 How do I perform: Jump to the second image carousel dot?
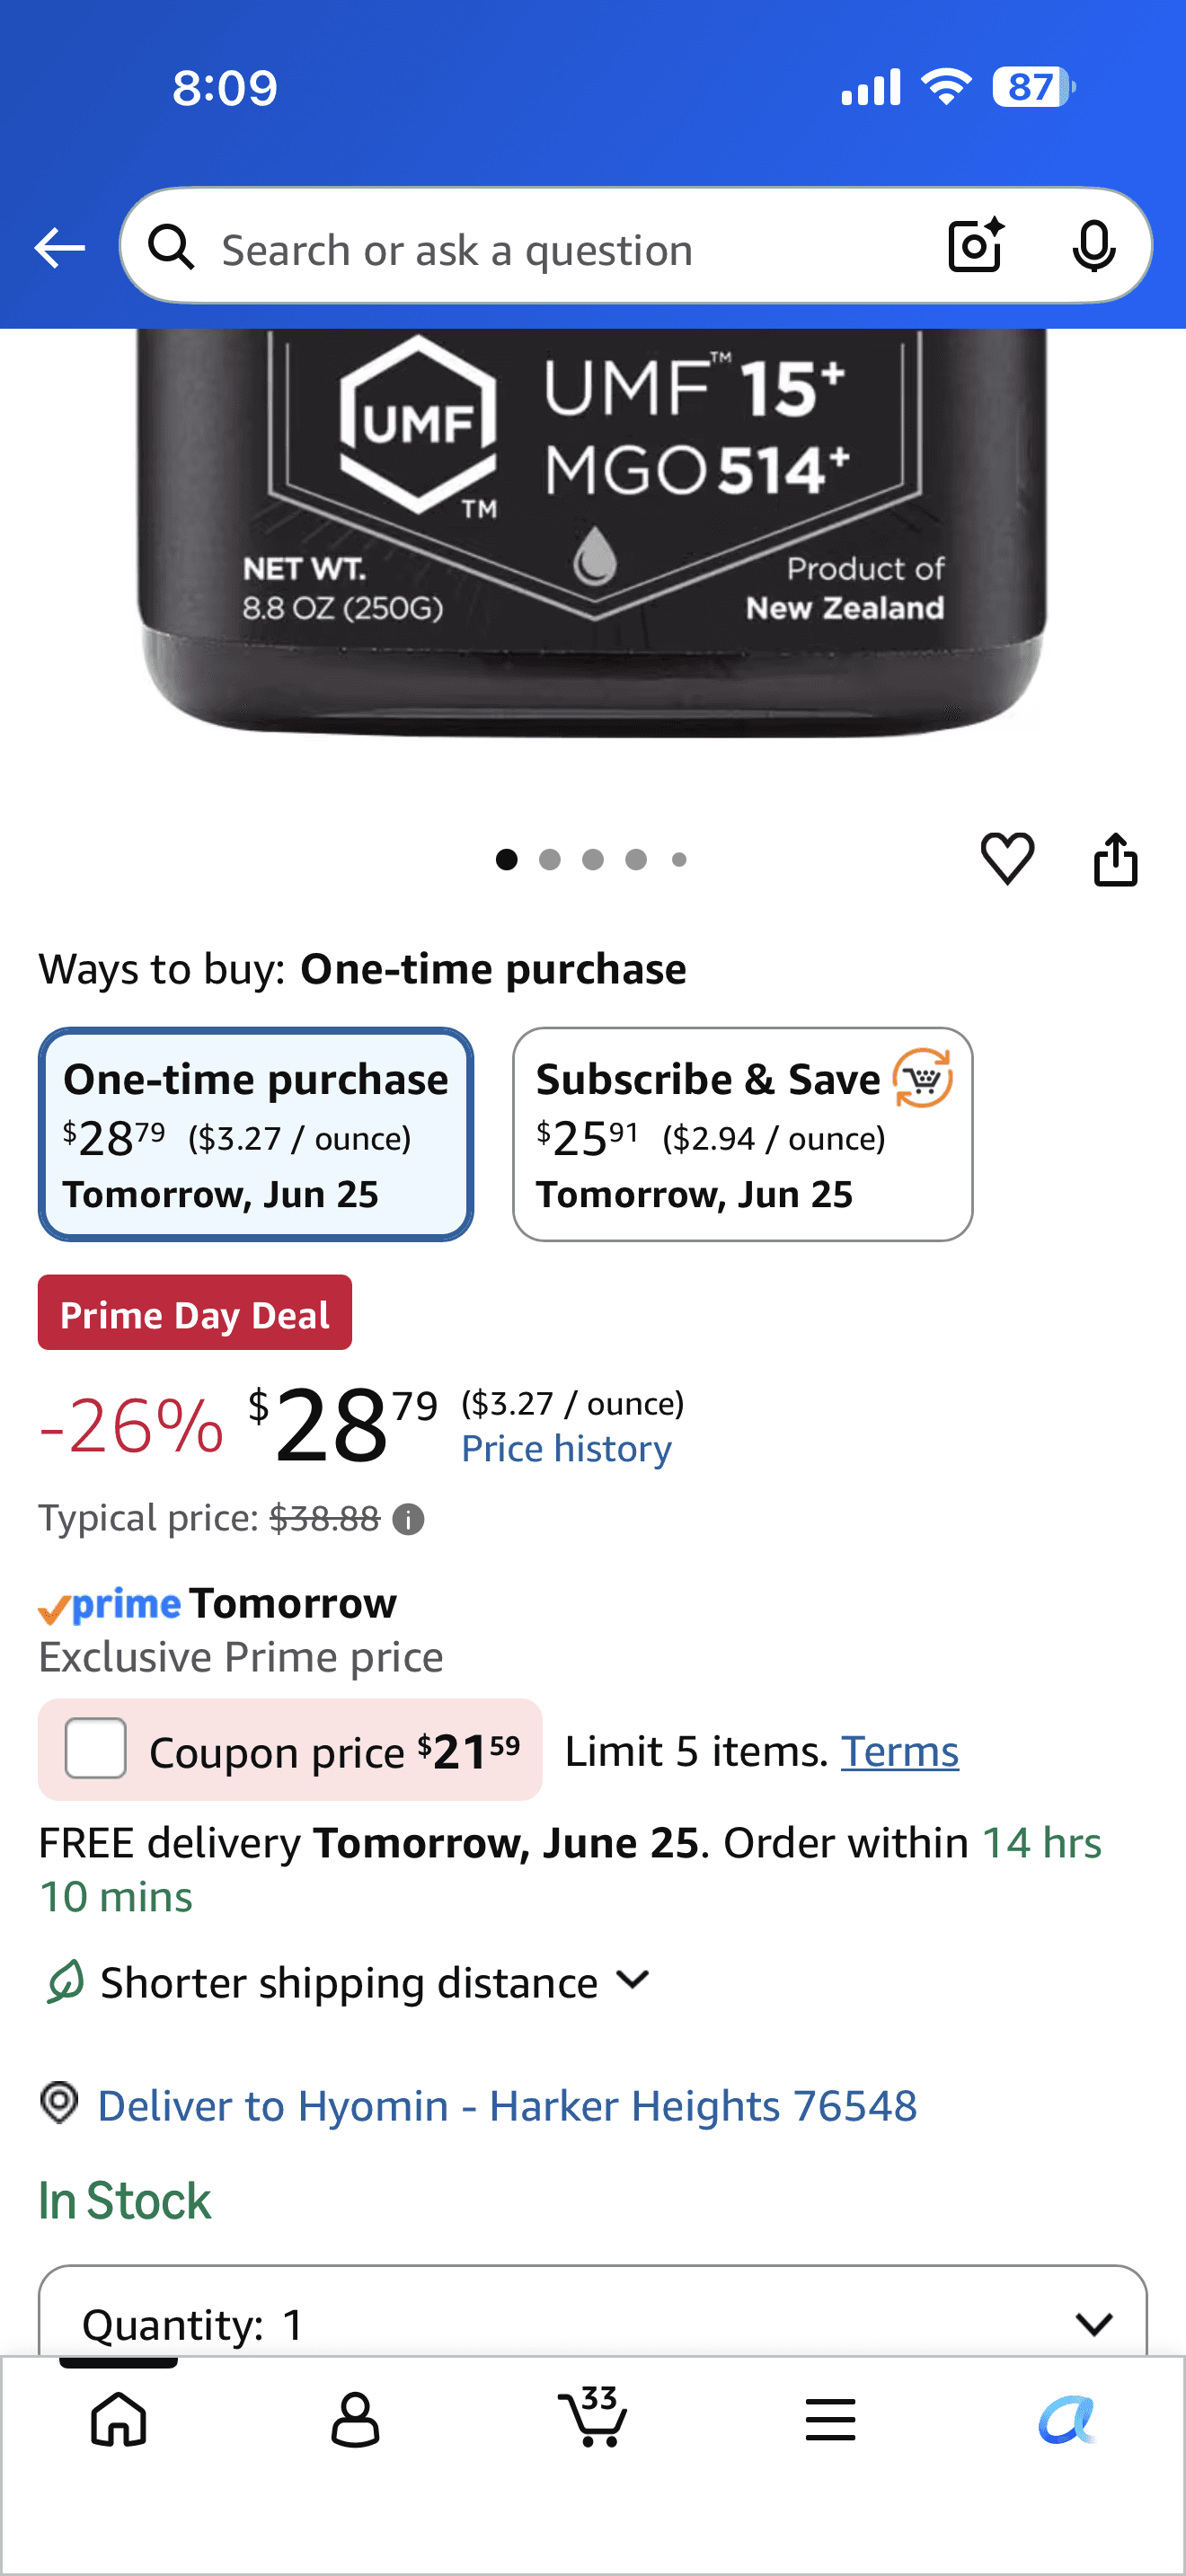tap(550, 859)
